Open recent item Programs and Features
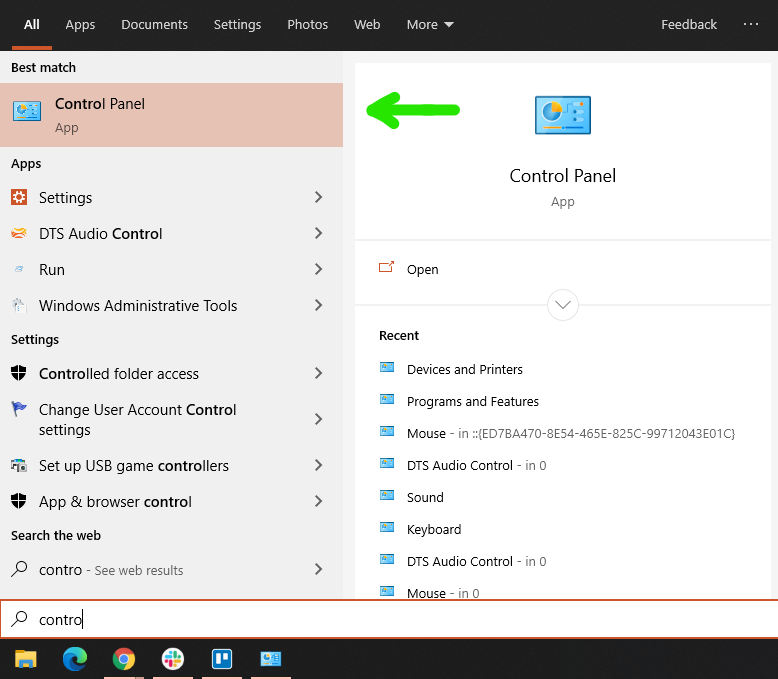 point(472,402)
